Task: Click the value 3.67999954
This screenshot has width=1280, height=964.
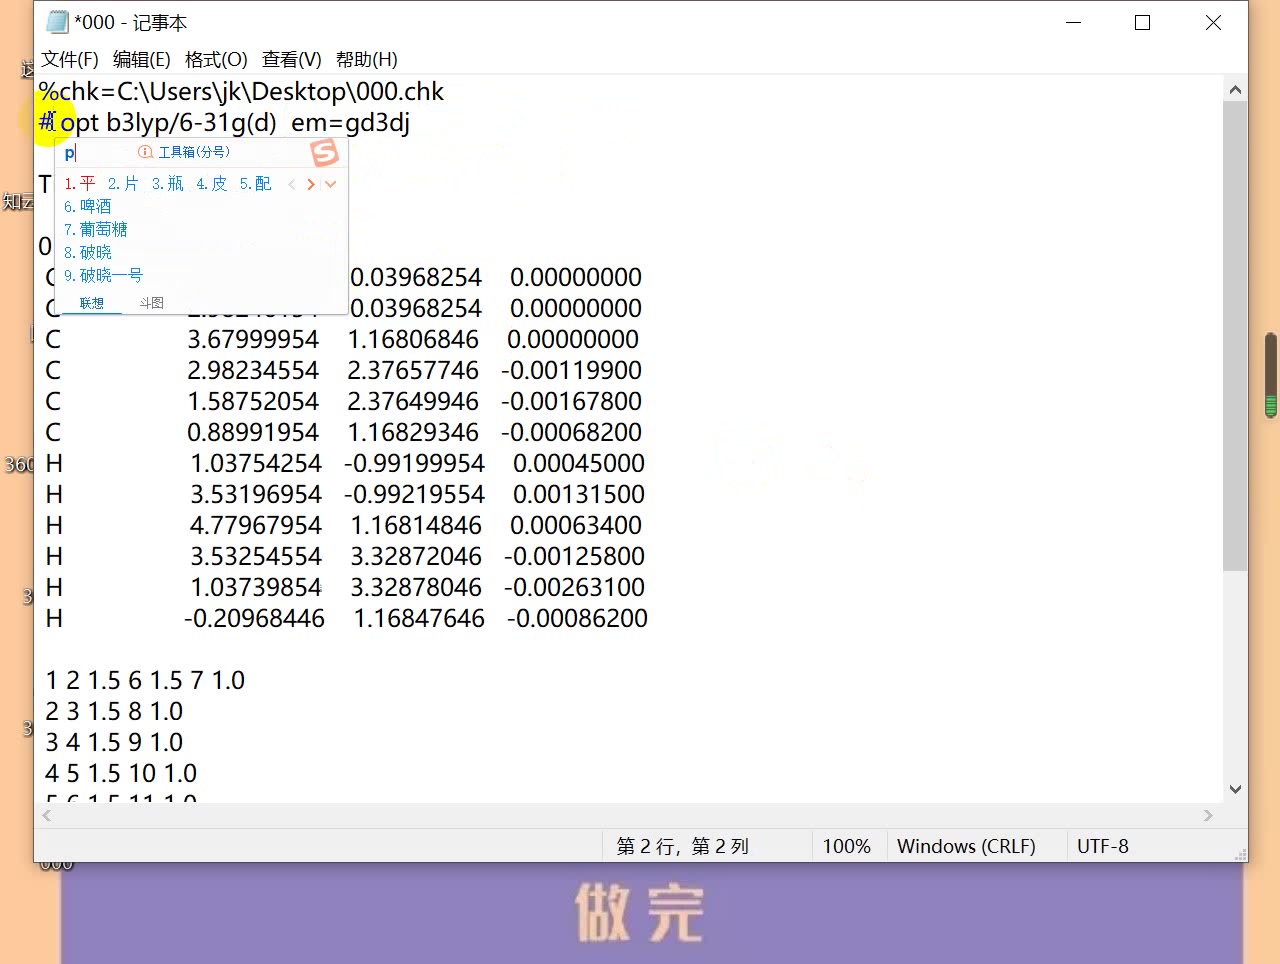Action: (x=253, y=340)
